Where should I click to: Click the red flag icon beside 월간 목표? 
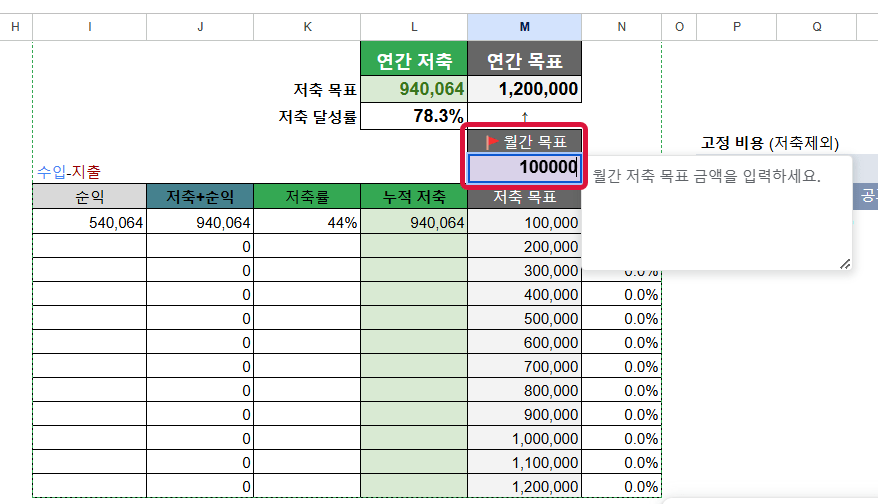(x=492, y=141)
